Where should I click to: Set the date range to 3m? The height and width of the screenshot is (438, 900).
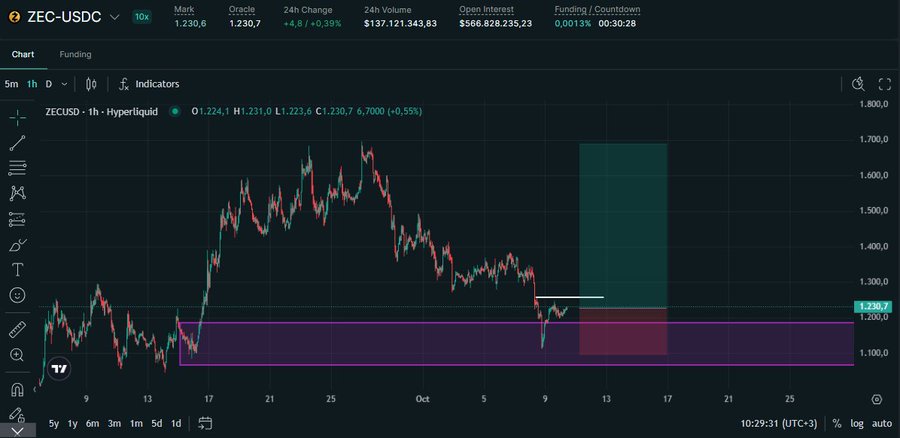(x=114, y=424)
